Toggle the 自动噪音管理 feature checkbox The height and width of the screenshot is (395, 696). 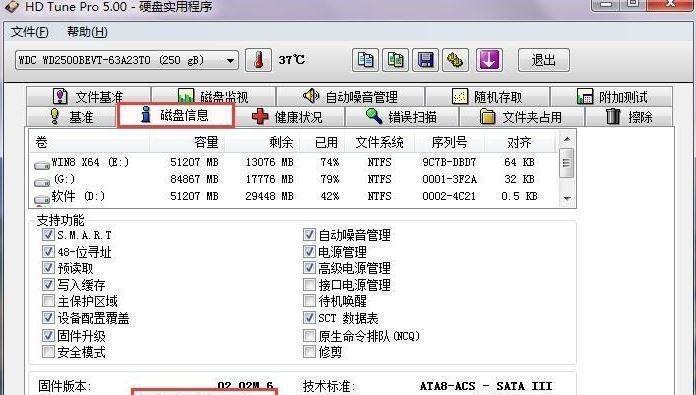[x=309, y=234]
